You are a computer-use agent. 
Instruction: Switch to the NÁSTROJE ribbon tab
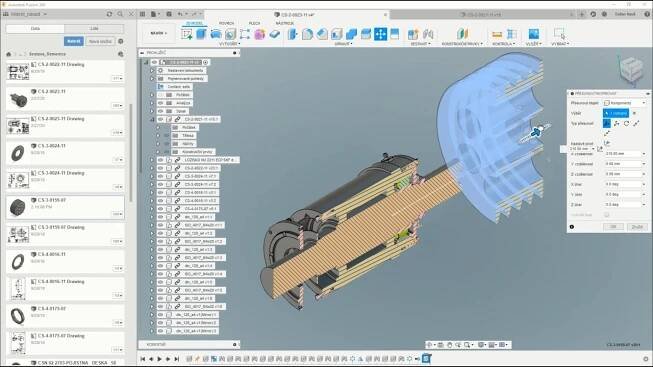tap(284, 23)
